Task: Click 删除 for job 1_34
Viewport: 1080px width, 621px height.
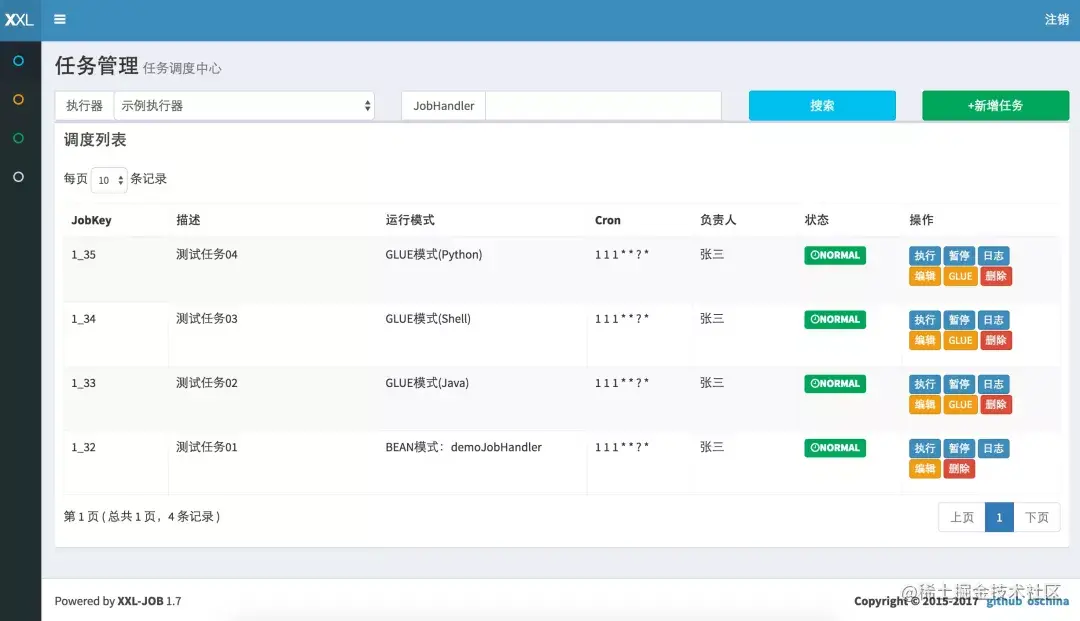Action: point(996,340)
